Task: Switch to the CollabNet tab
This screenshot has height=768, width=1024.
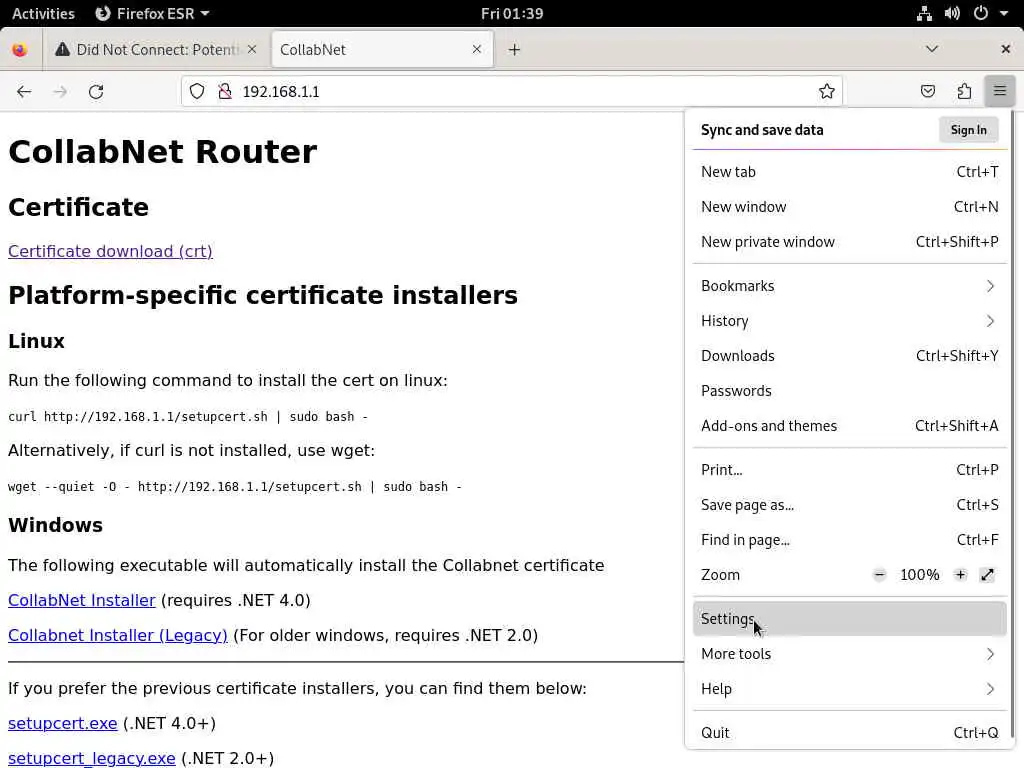Action: 382,50
